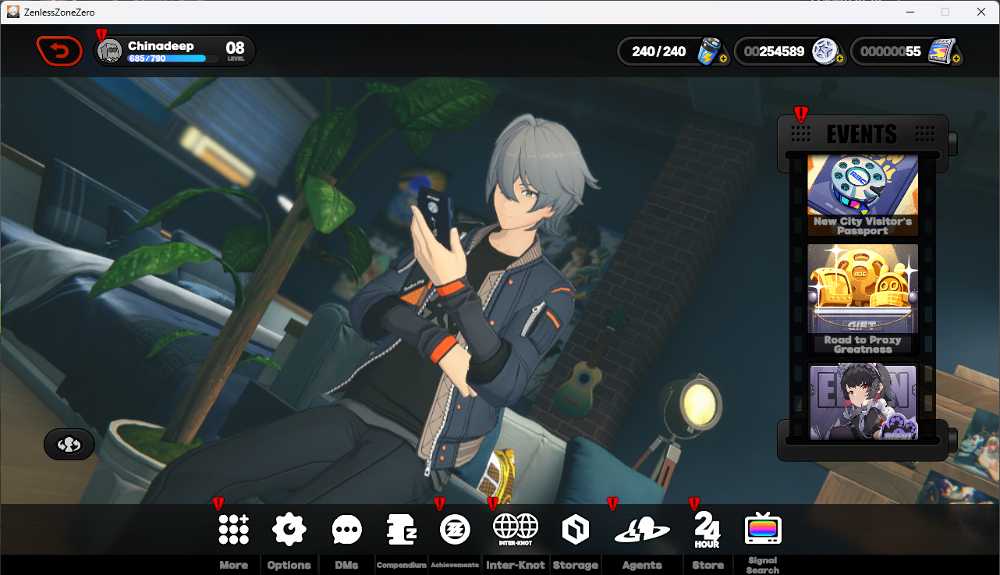Open the Agents icon
This screenshot has height=575, width=1000.
coord(642,530)
